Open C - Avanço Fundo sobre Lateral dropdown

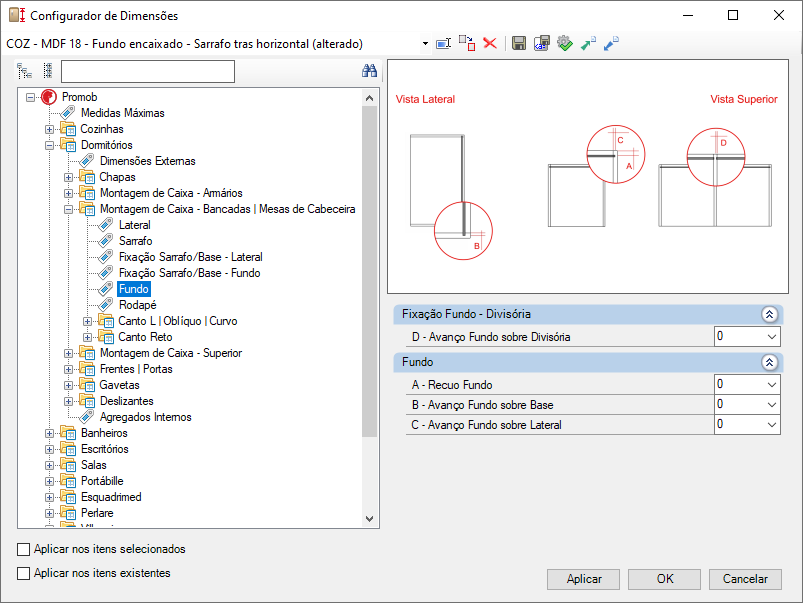tap(772, 424)
